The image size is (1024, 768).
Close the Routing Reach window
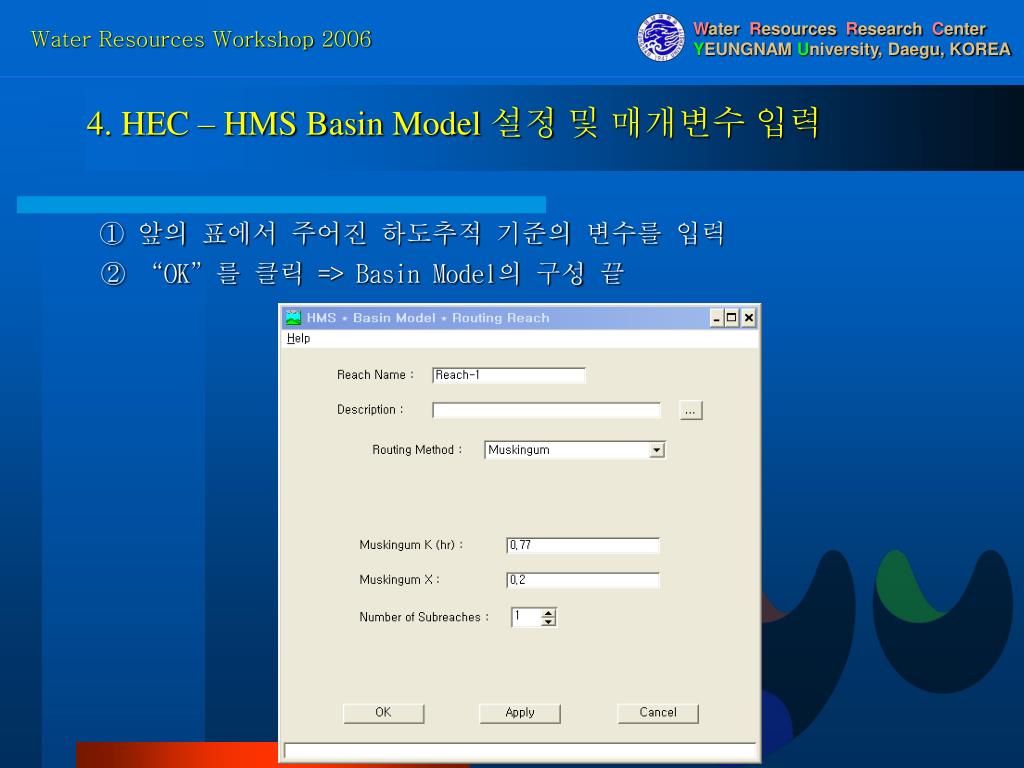point(748,318)
